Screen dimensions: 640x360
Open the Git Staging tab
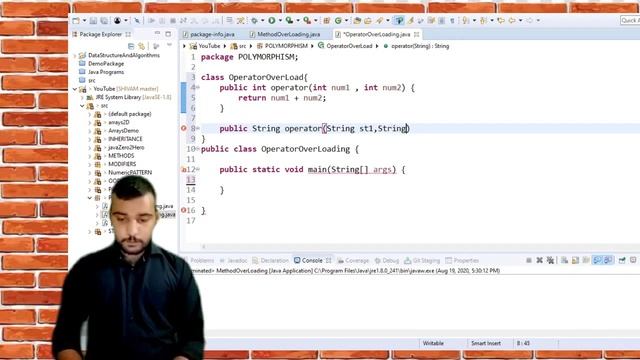(x=422, y=260)
